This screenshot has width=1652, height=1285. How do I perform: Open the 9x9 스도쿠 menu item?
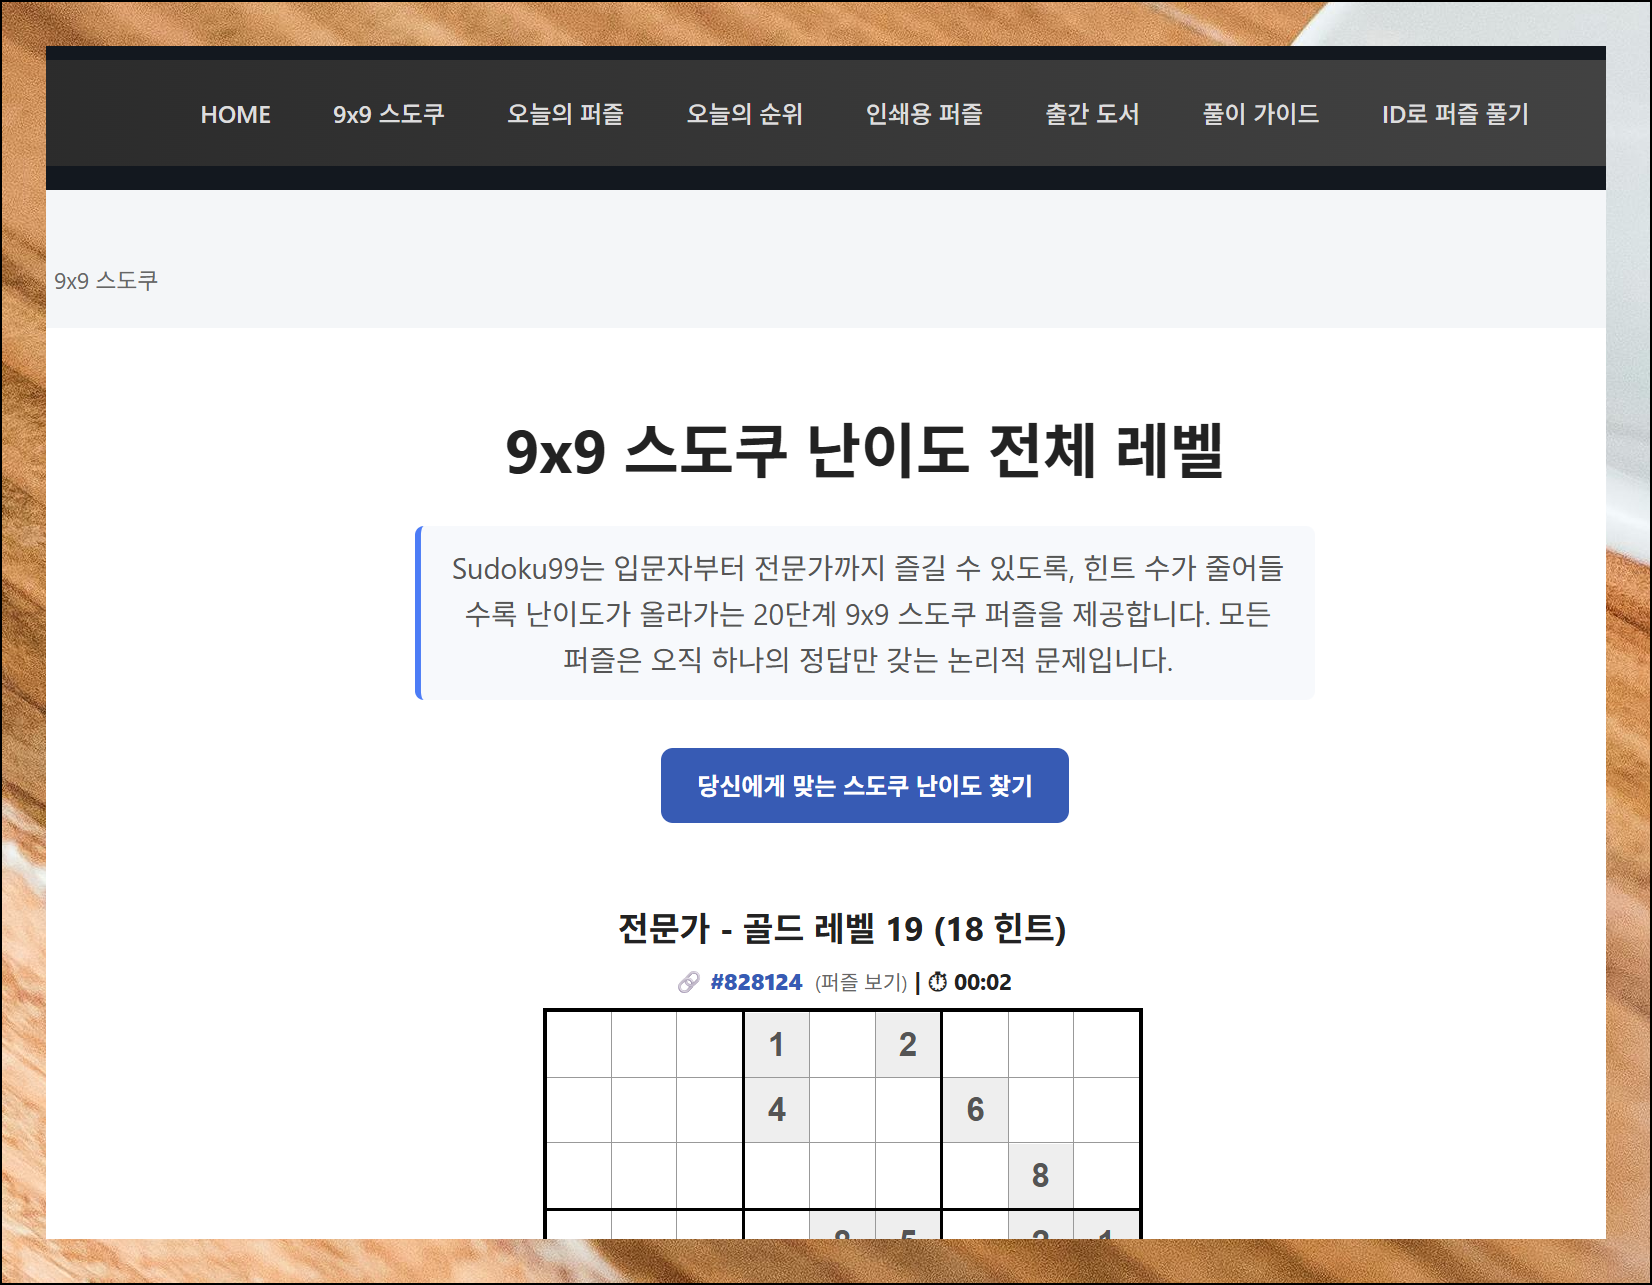tap(389, 114)
